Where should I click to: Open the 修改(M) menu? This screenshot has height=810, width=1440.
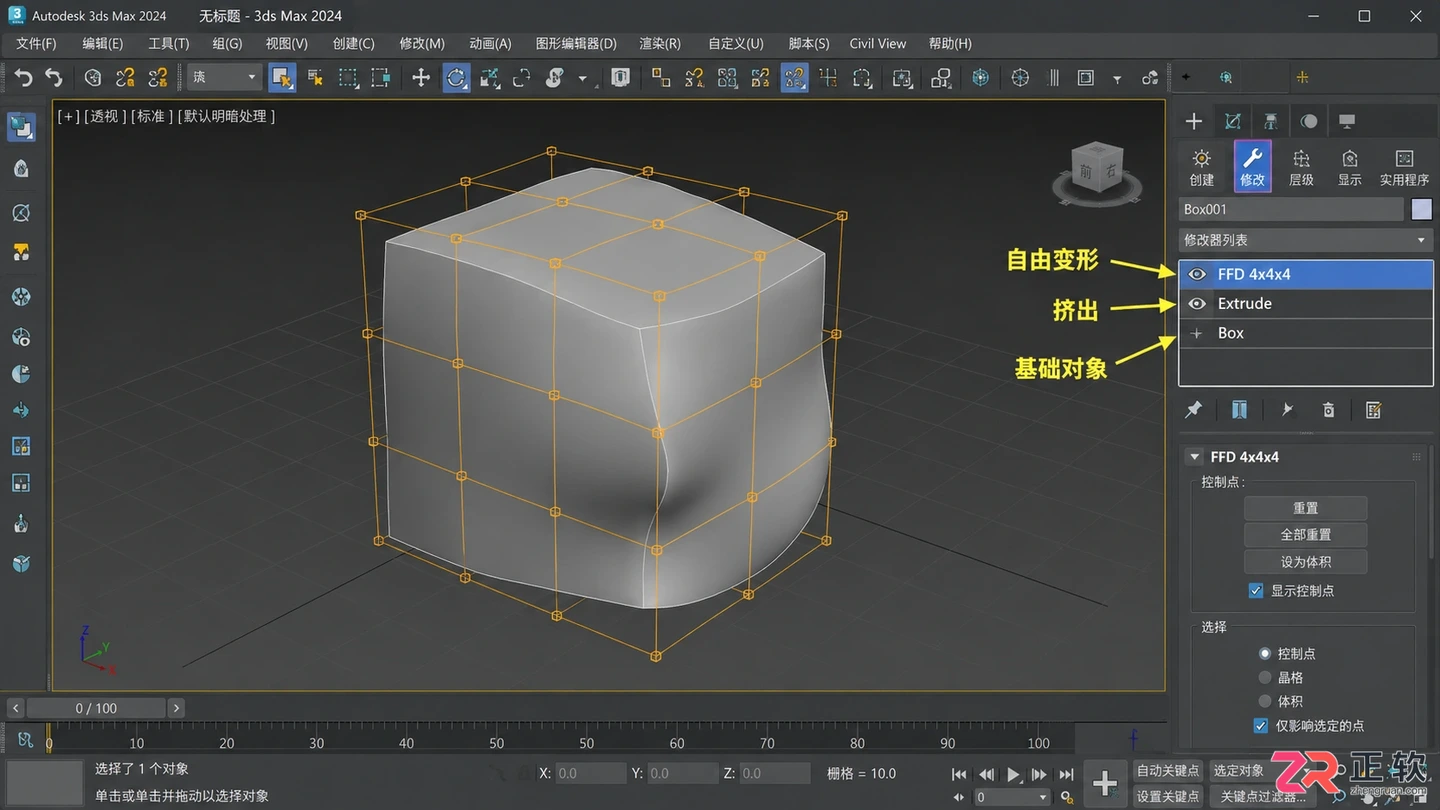[422, 43]
